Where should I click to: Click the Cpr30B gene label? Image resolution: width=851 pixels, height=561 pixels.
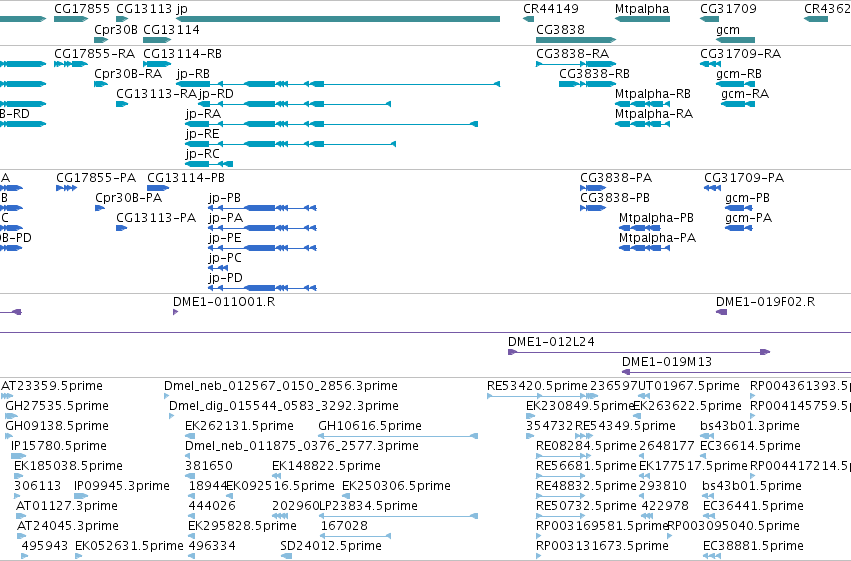pyautogui.click(x=116, y=29)
